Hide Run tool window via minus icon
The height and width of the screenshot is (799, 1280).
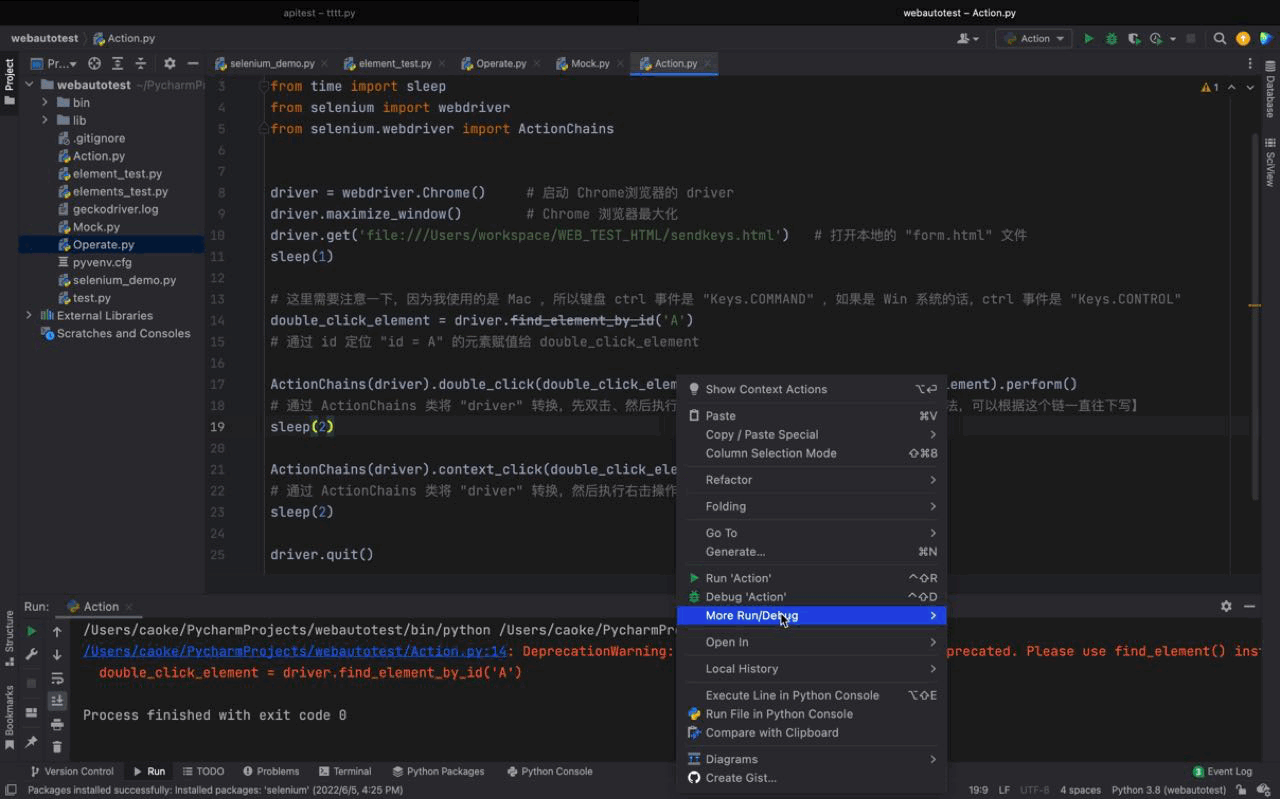click(1249, 606)
